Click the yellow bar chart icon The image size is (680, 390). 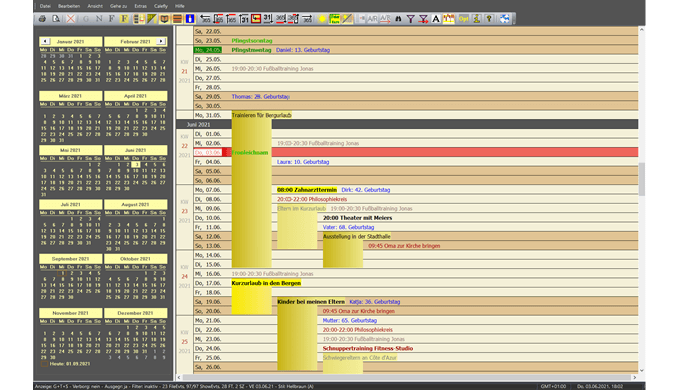pos(448,19)
